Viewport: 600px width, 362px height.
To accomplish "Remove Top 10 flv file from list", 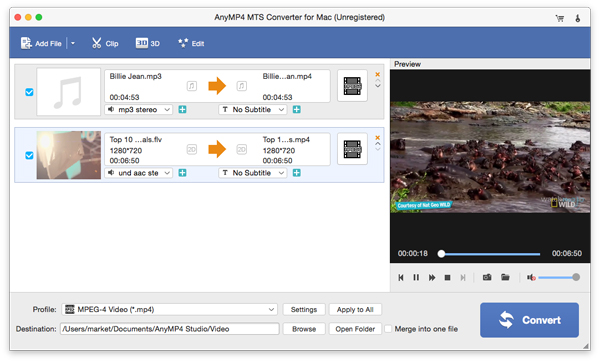I will 377,137.
